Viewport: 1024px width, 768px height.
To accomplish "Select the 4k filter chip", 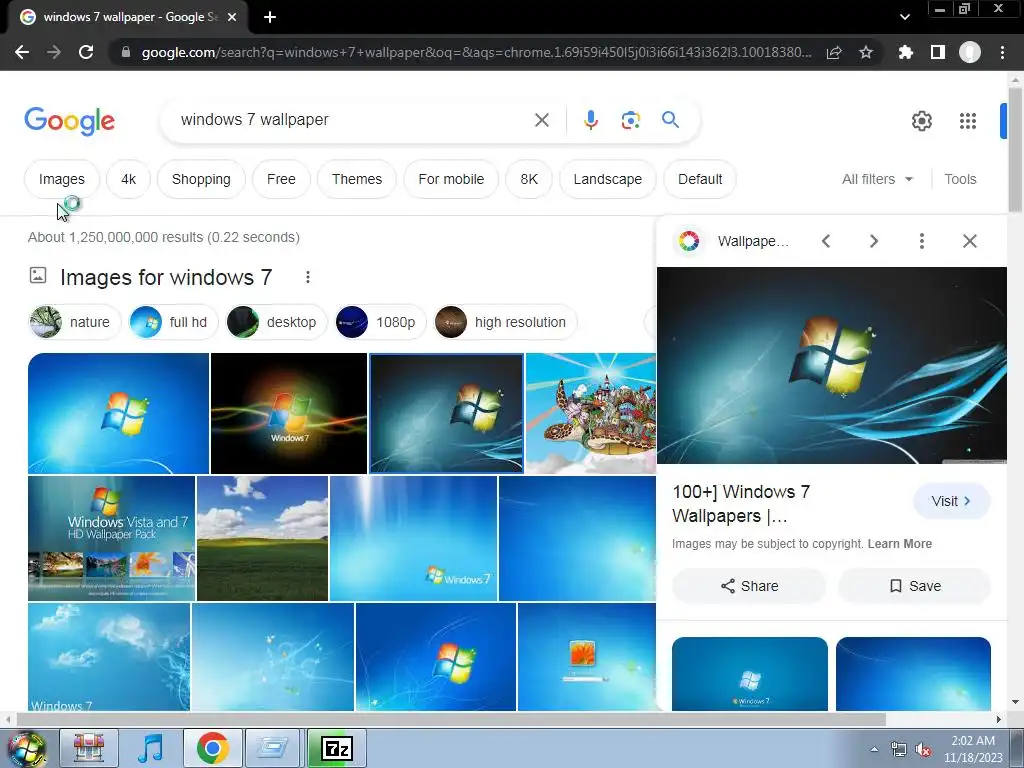I will [129, 179].
